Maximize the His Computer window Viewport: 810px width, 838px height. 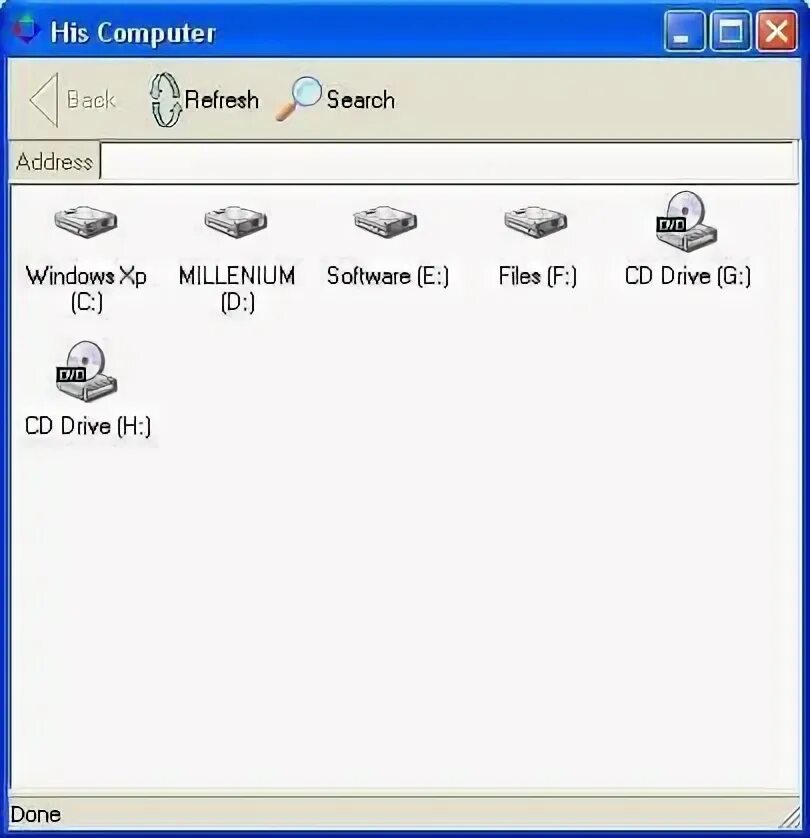[730, 31]
